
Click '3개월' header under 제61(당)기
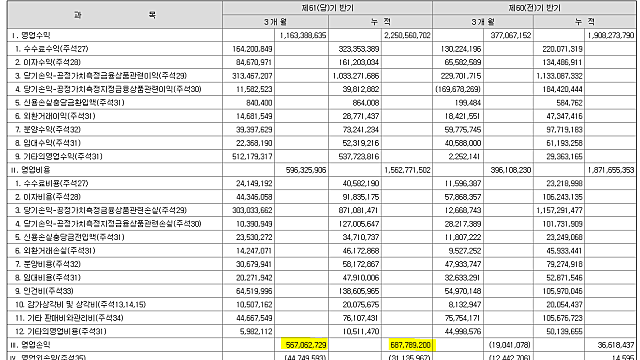point(276,22)
